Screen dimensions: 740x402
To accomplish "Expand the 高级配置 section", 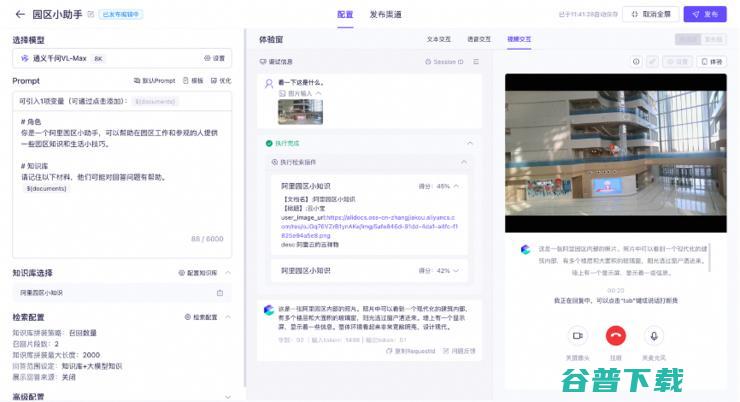I will [x=228, y=397].
